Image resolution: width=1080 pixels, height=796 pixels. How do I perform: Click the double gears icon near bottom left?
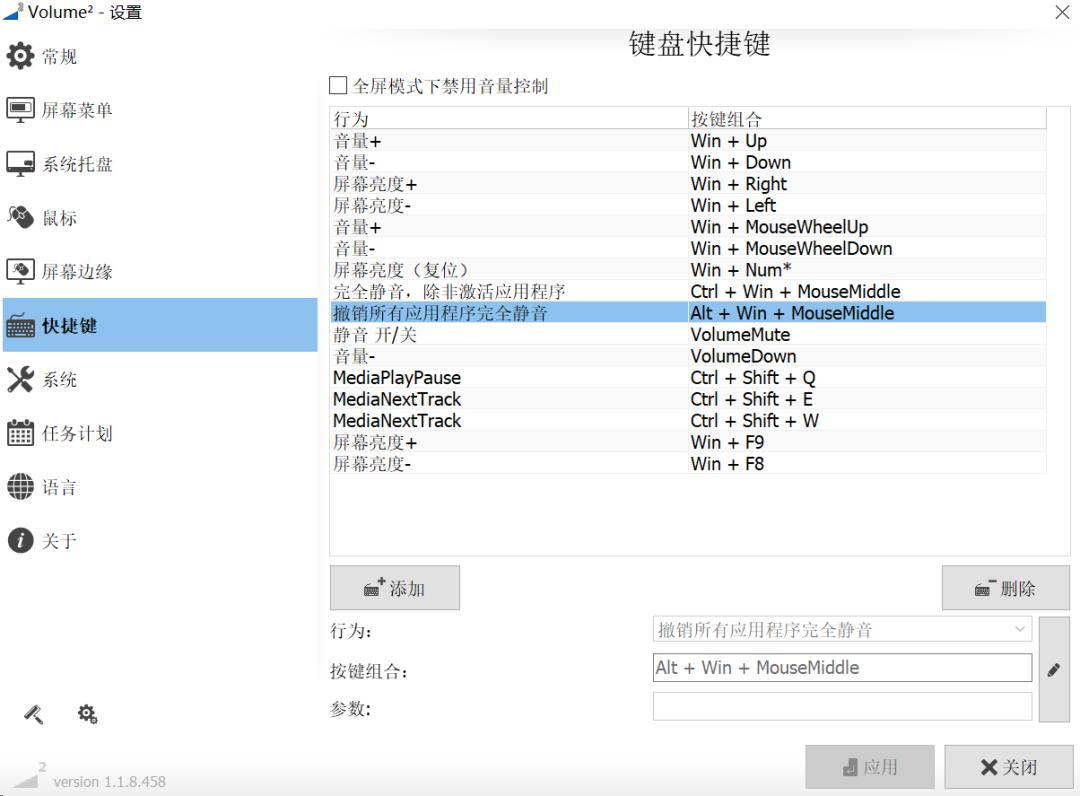pyautogui.click(x=86, y=714)
